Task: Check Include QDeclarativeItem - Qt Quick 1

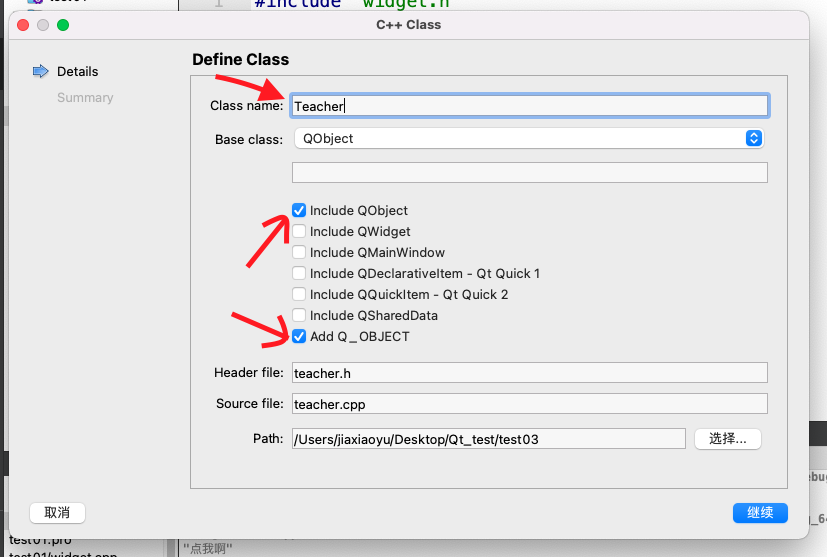Action: pyautogui.click(x=299, y=273)
